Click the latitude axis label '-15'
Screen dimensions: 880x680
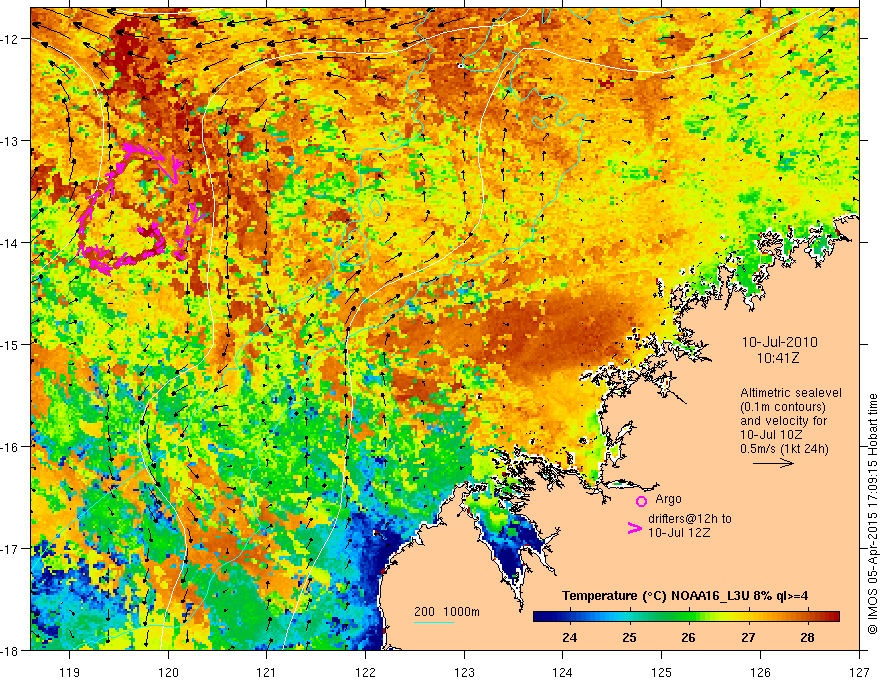pyautogui.click(x=11, y=344)
